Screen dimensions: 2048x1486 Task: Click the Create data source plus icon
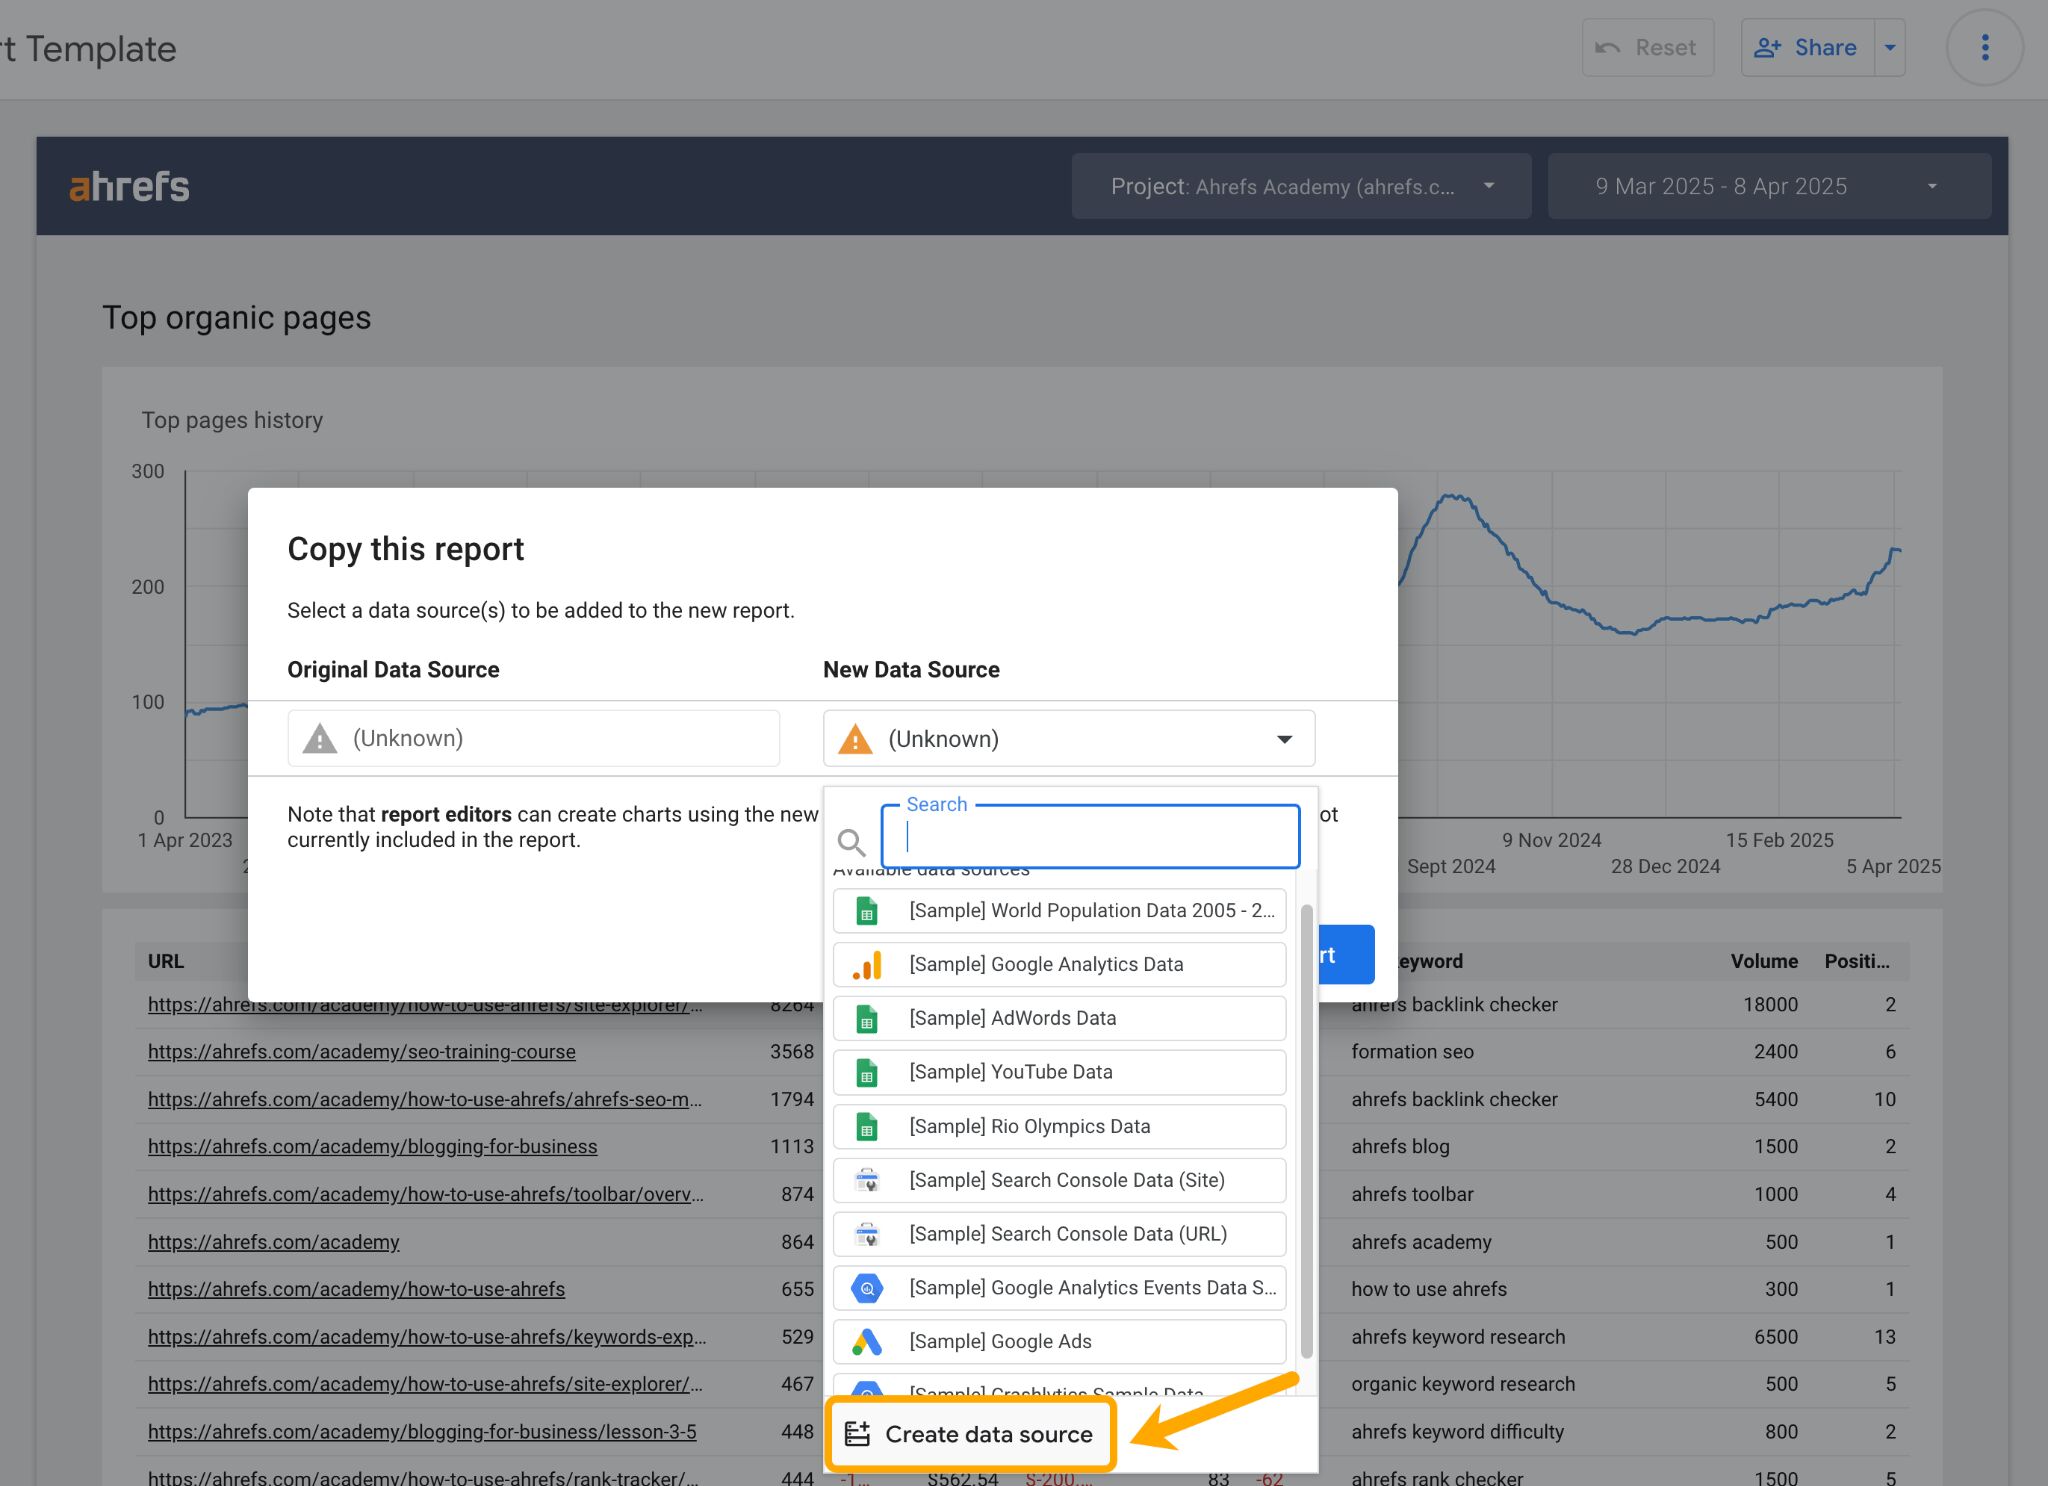857,1432
